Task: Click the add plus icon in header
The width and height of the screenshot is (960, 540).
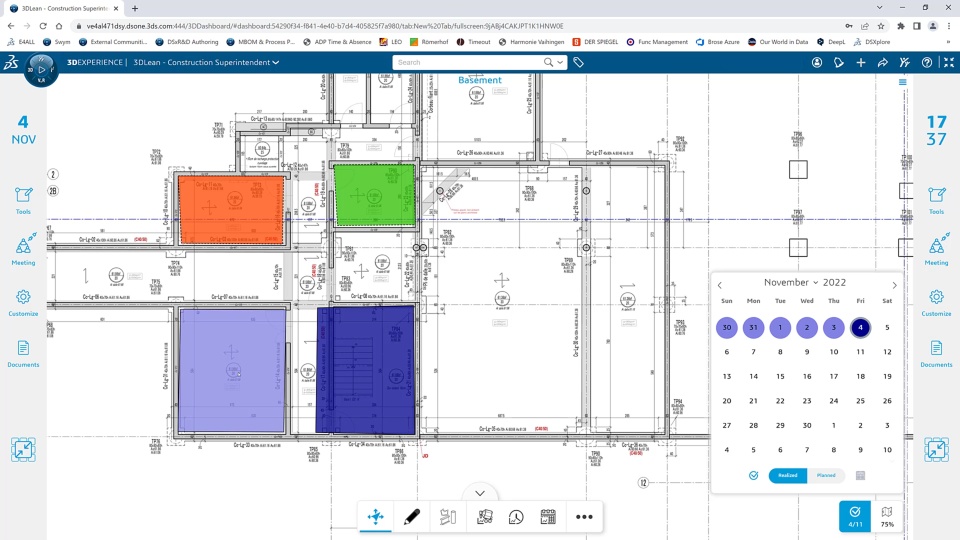Action: (861, 62)
